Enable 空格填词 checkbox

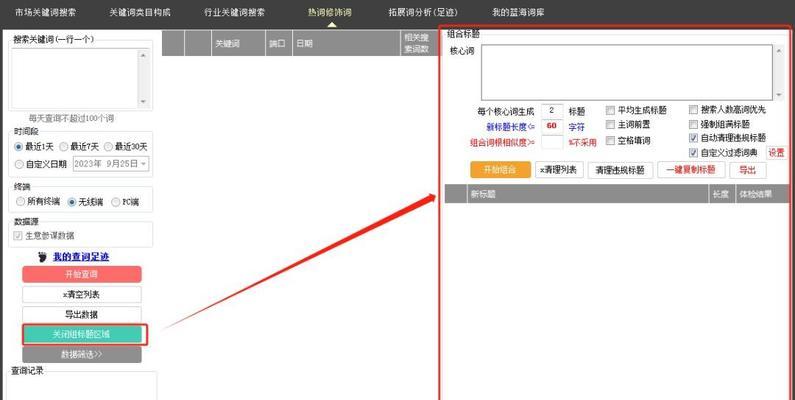[610, 140]
